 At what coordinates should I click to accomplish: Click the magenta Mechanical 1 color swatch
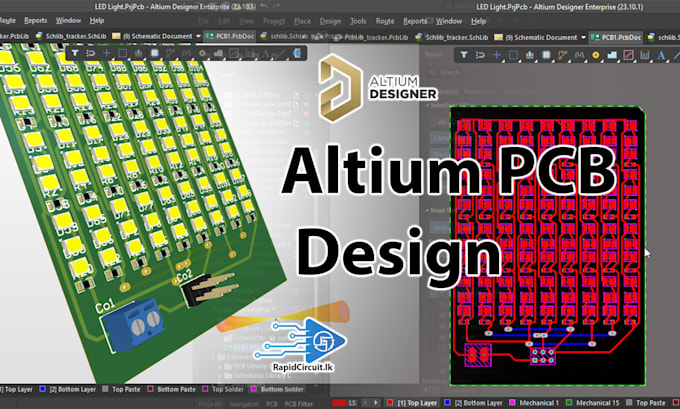point(512,403)
